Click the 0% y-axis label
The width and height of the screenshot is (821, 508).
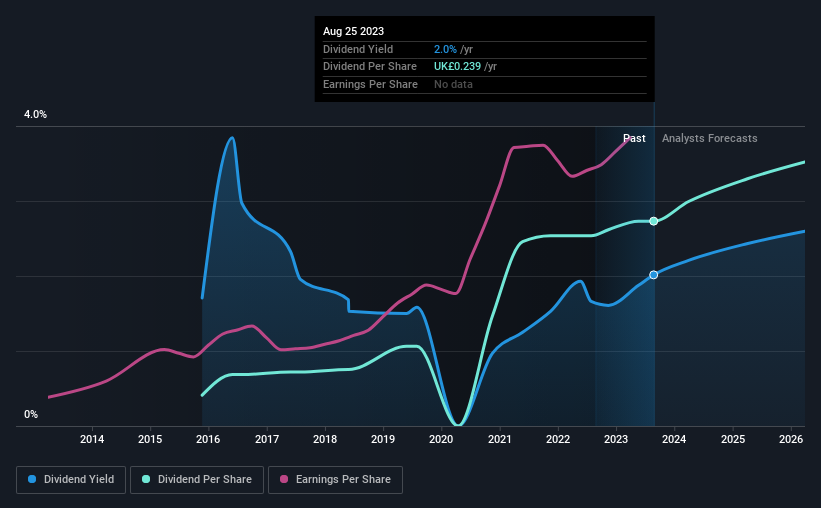pyautogui.click(x=31, y=414)
